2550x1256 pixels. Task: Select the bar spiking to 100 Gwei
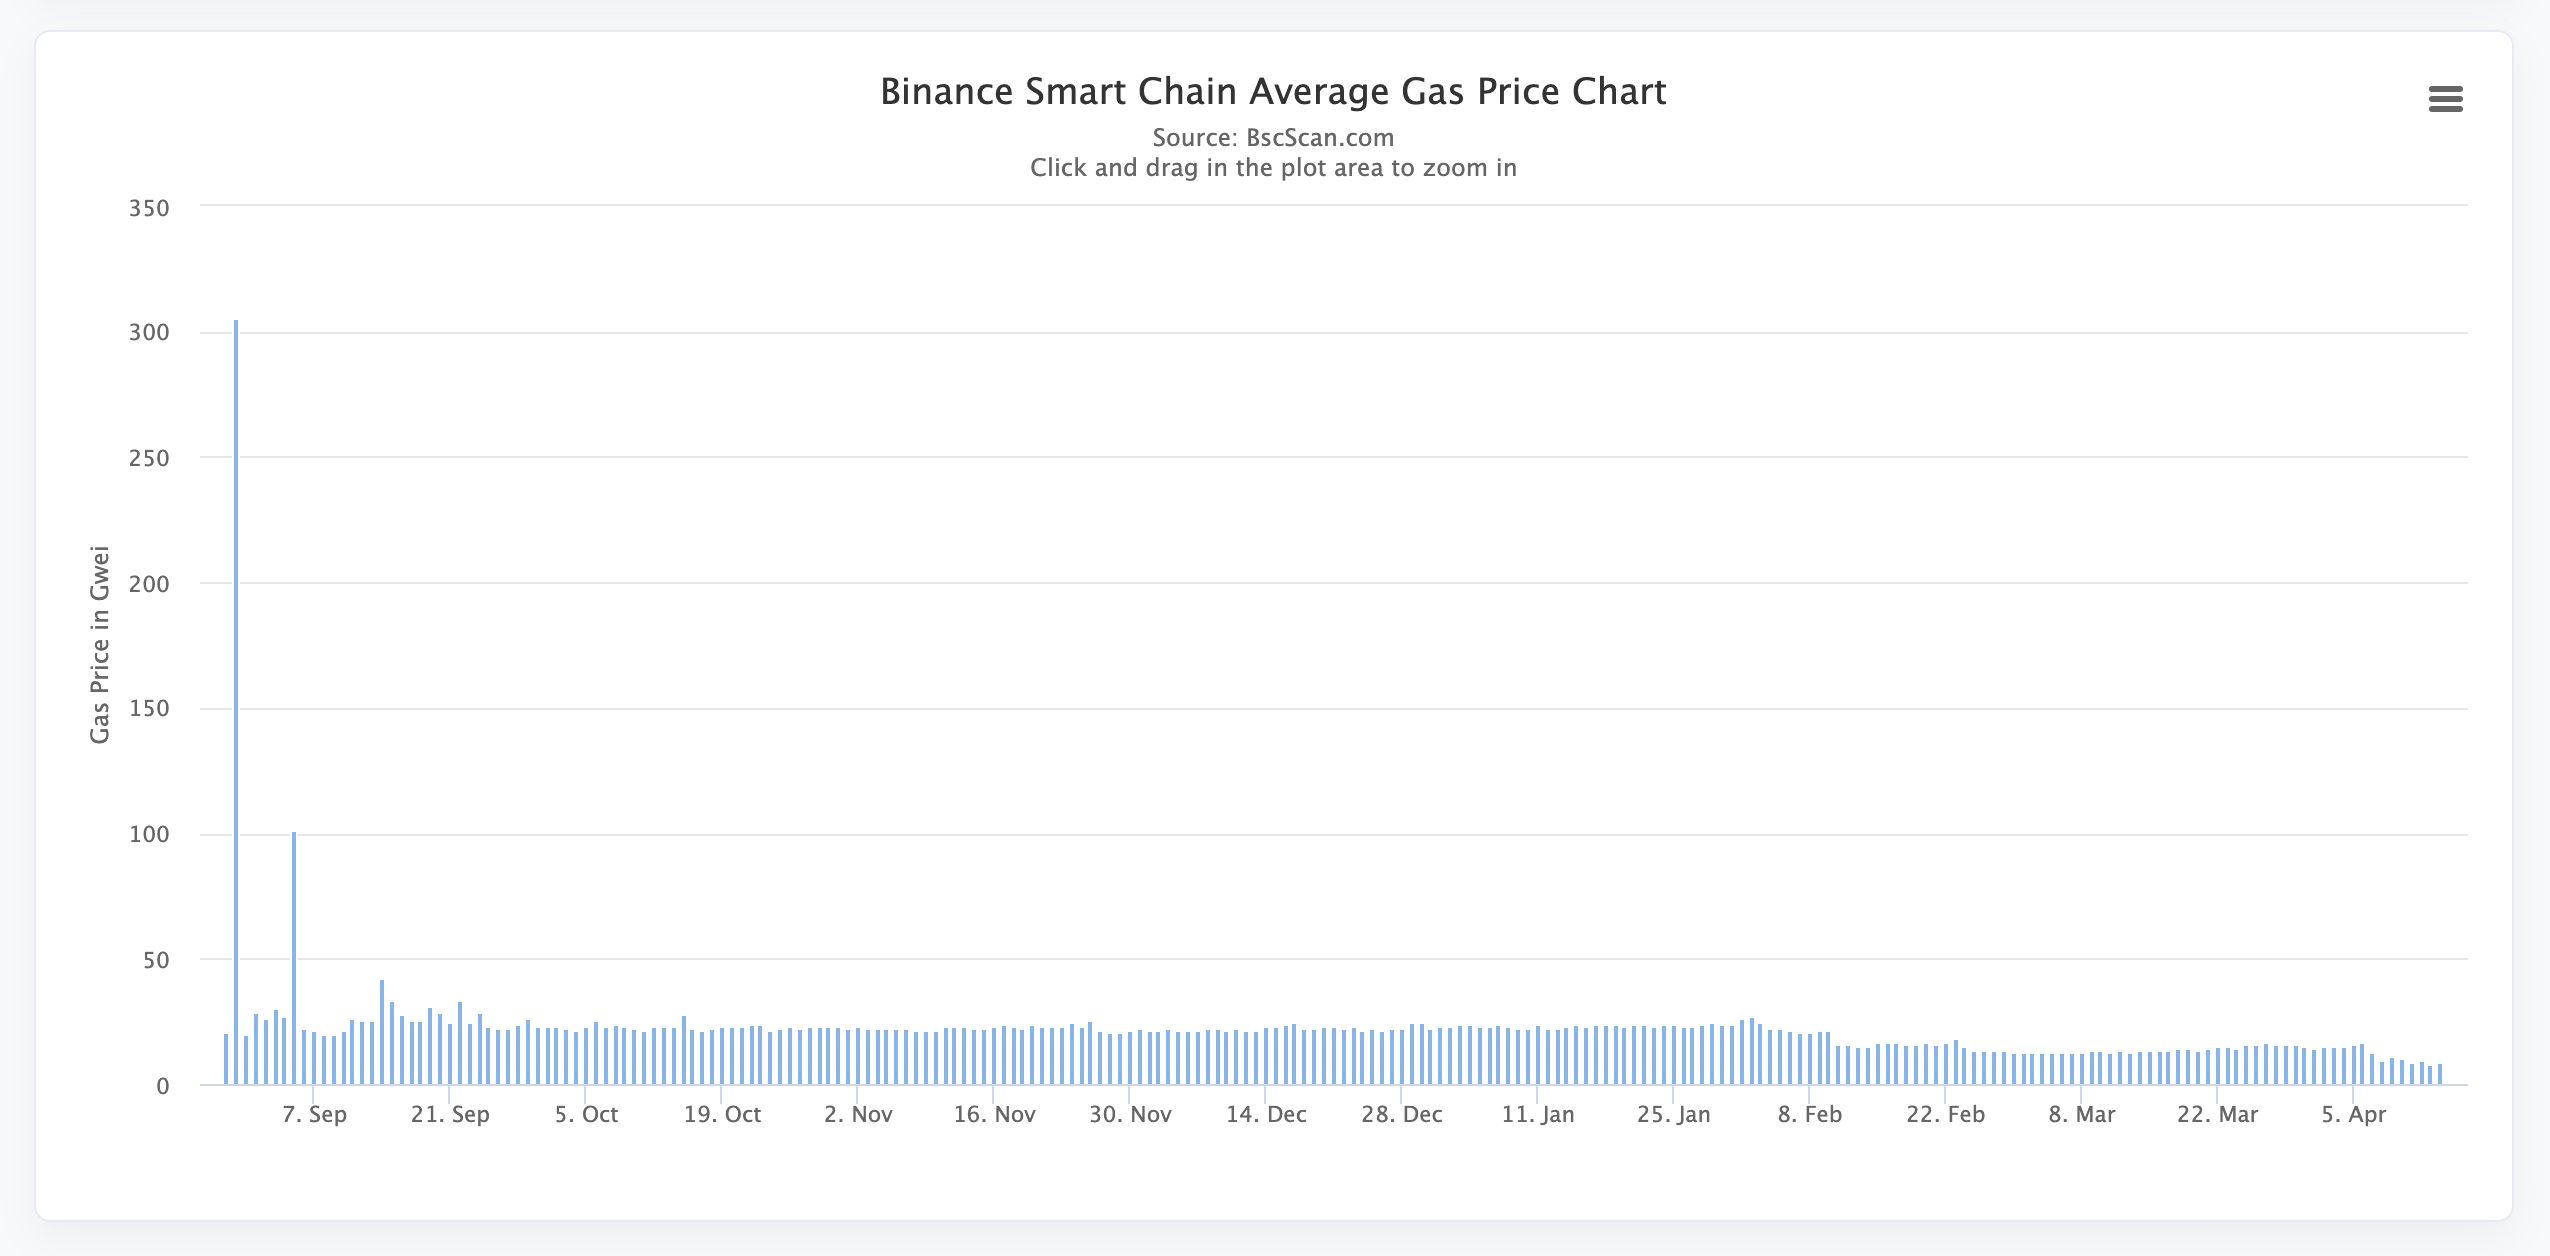click(x=294, y=958)
